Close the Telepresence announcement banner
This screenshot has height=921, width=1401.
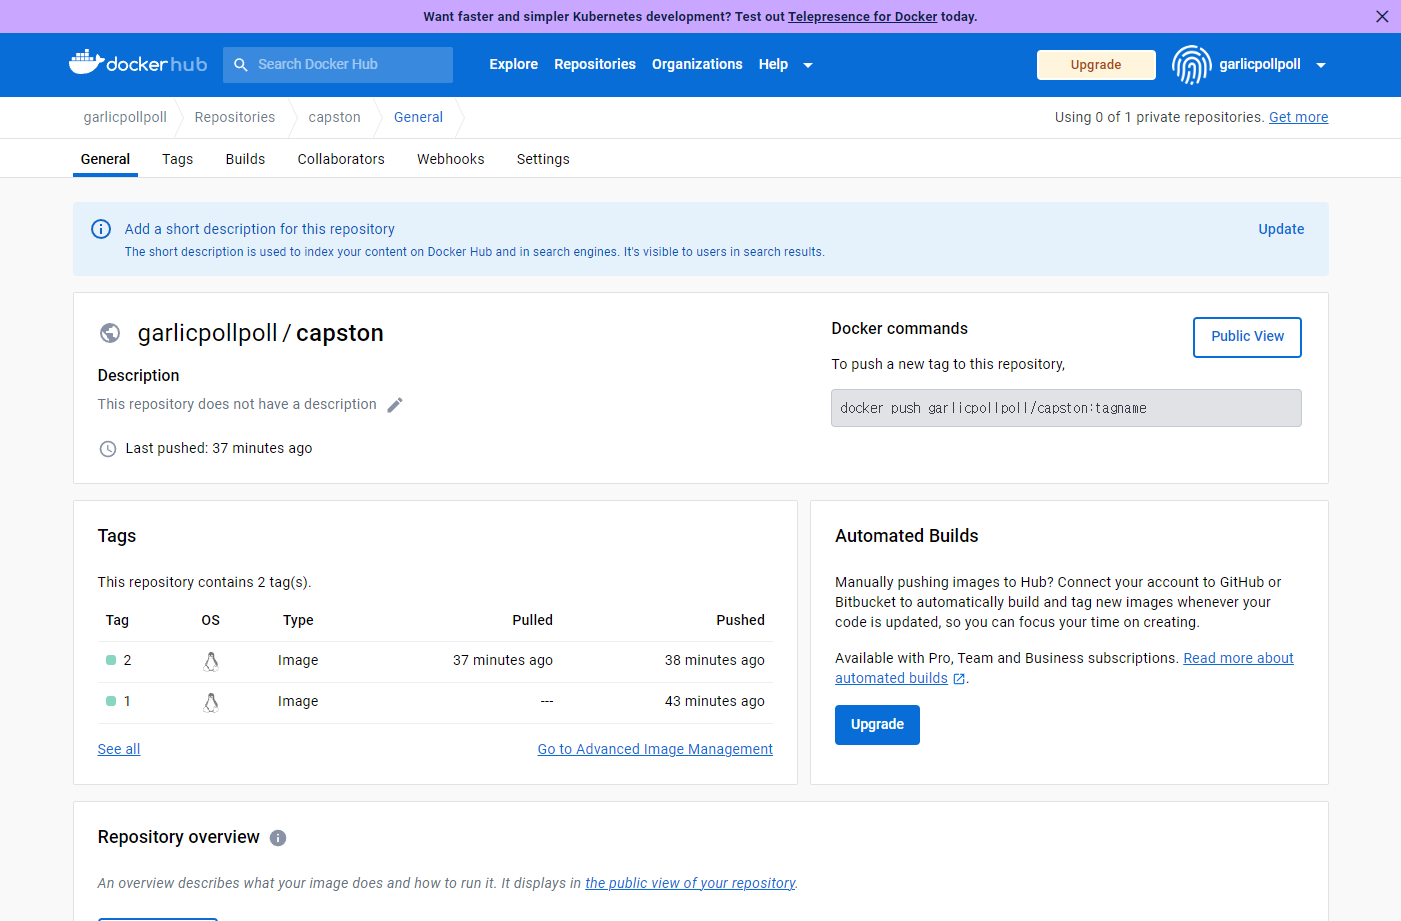point(1382,16)
